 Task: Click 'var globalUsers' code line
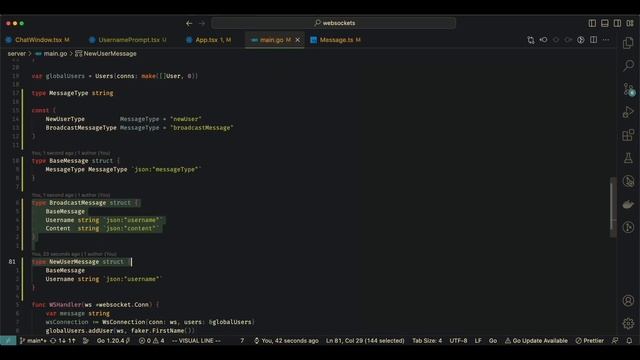115,76
